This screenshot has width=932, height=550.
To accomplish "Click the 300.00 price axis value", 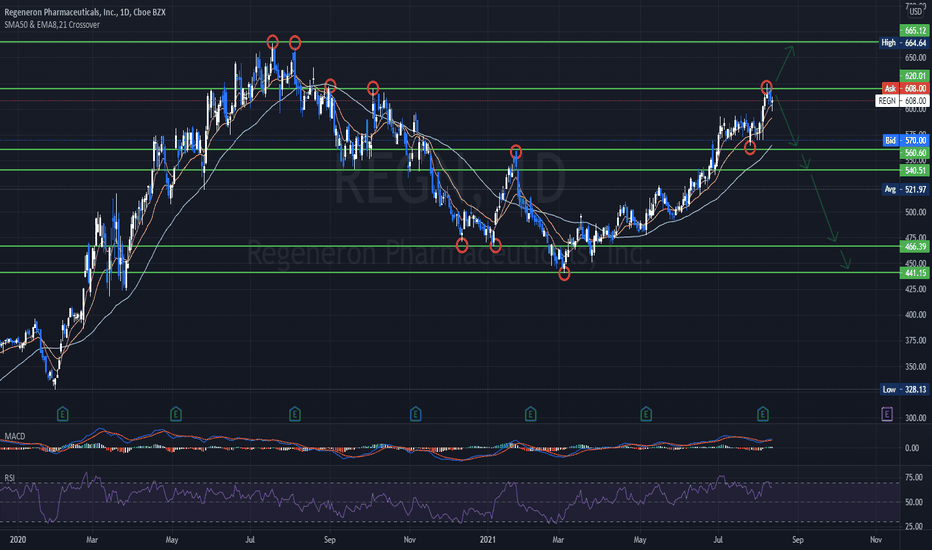I will point(915,418).
